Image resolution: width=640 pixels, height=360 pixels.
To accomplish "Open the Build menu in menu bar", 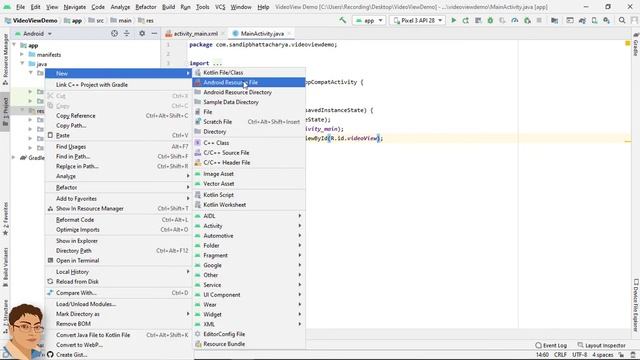I will click(x=168, y=7).
